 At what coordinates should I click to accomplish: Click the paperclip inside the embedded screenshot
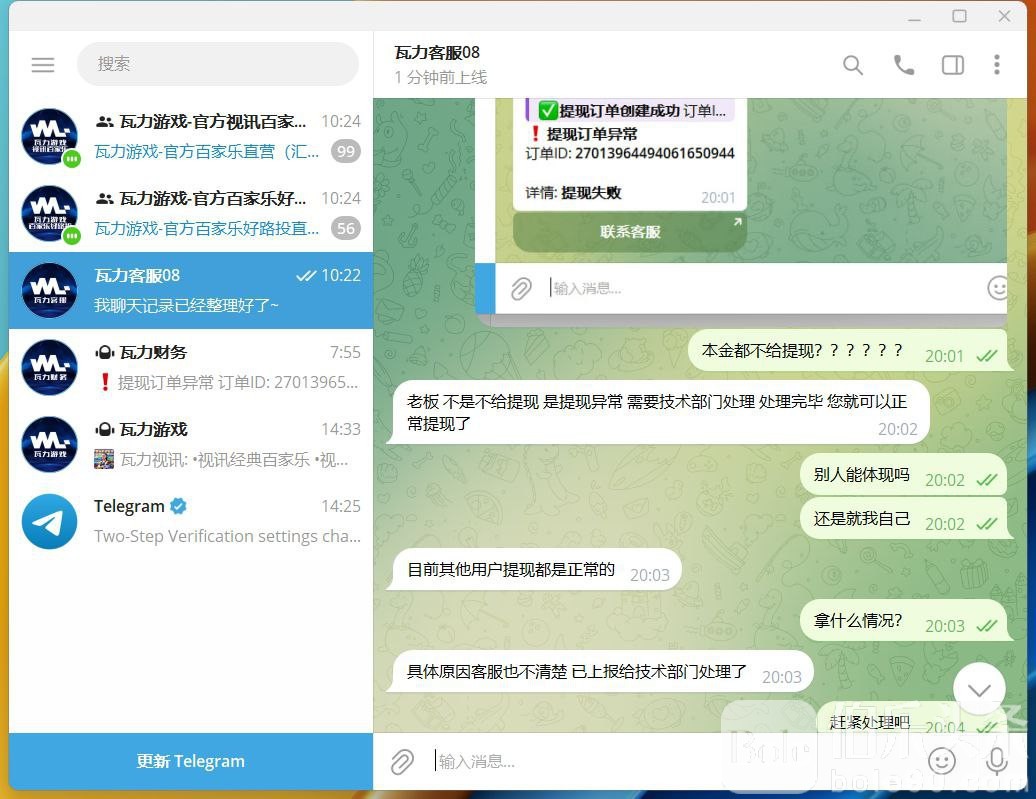(521, 288)
